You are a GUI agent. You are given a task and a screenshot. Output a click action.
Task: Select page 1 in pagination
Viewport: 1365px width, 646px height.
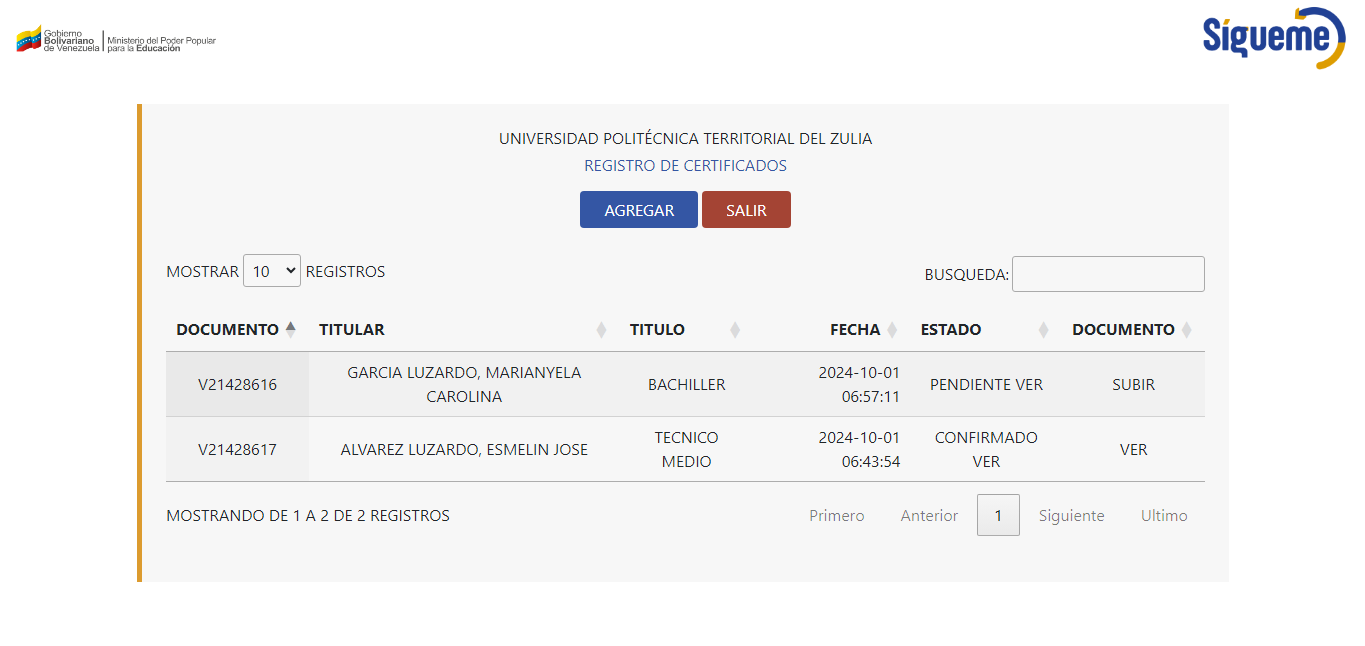(x=997, y=514)
